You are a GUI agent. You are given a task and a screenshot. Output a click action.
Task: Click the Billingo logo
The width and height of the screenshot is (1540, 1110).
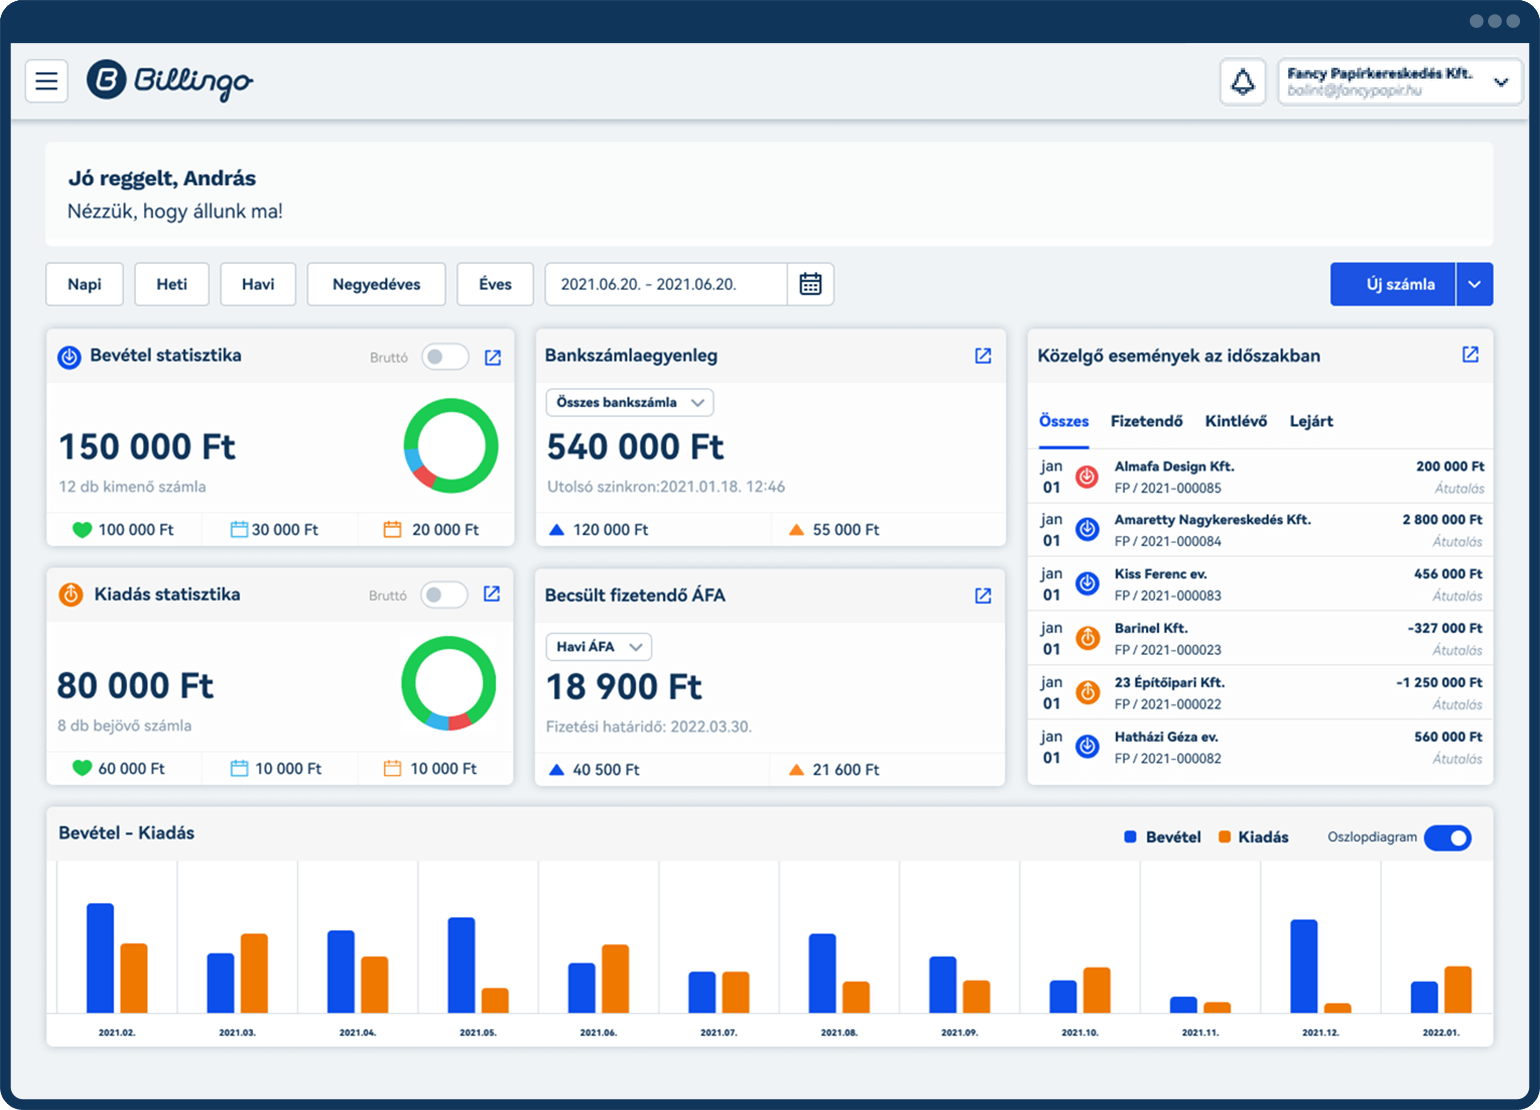[170, 81]
